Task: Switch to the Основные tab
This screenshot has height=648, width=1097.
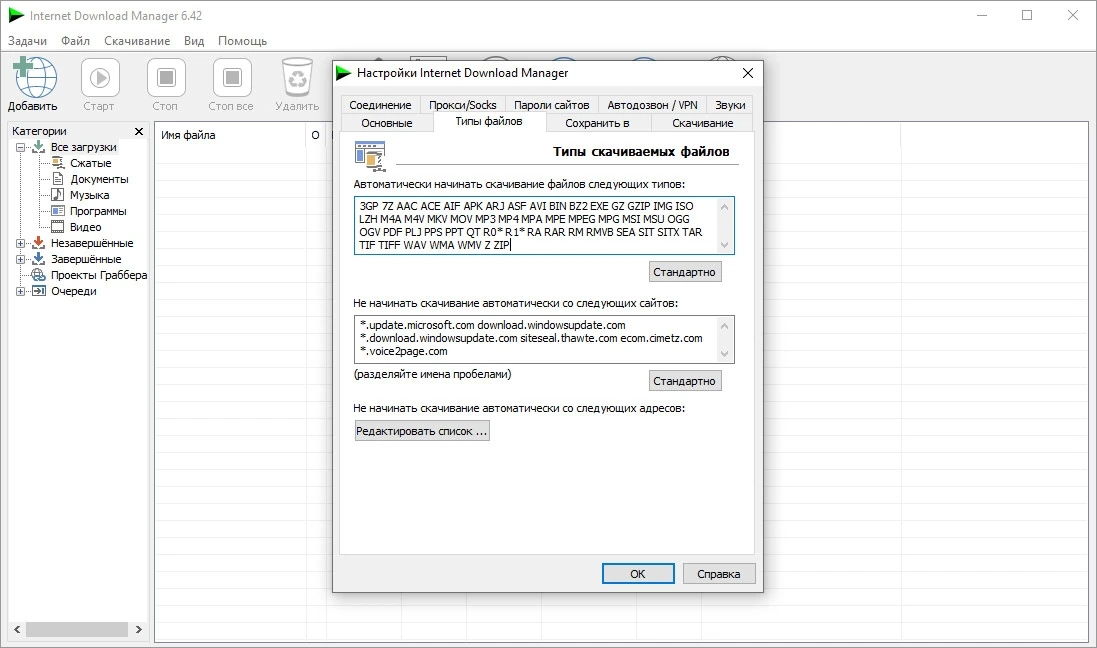Action: [x=387, y=123]
